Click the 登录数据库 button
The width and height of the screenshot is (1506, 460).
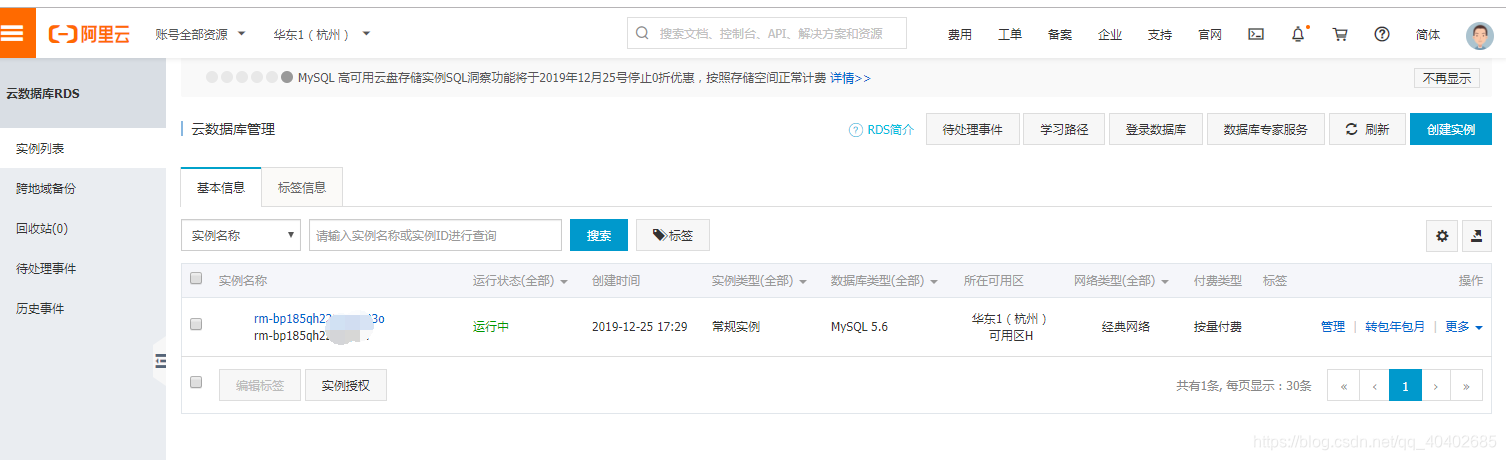click(1156, 129)
